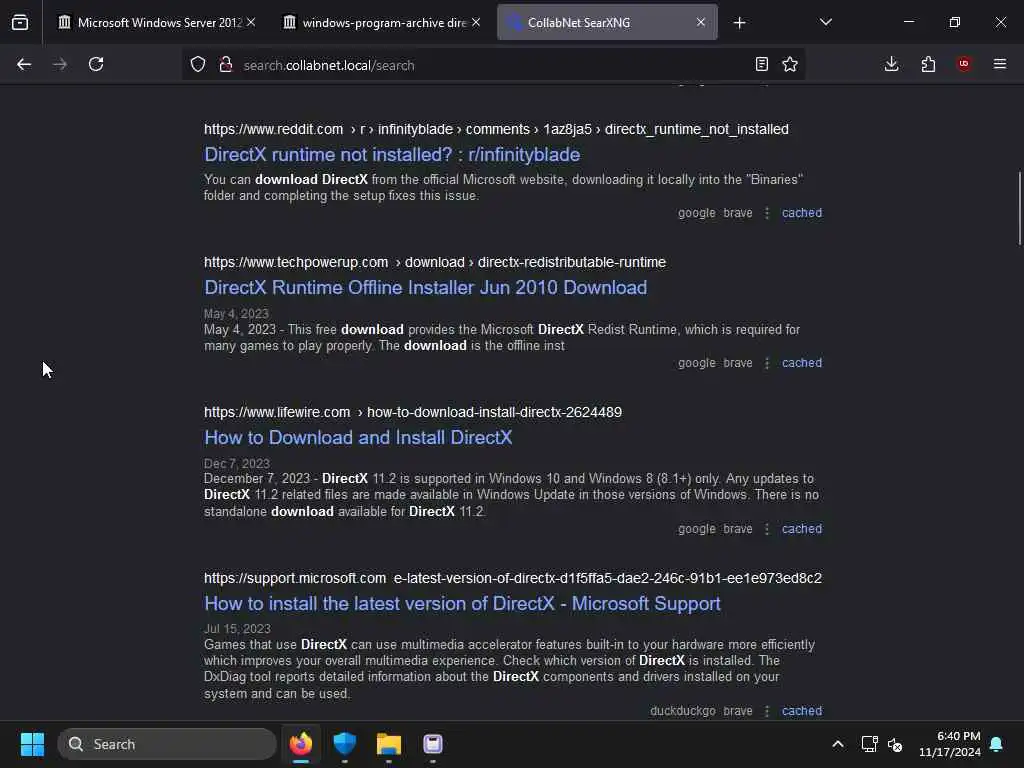The image size is (1024, 768).
Task: Switch to Microsoft Windows Server 2012 tab
Action: [x=157, y=22]
